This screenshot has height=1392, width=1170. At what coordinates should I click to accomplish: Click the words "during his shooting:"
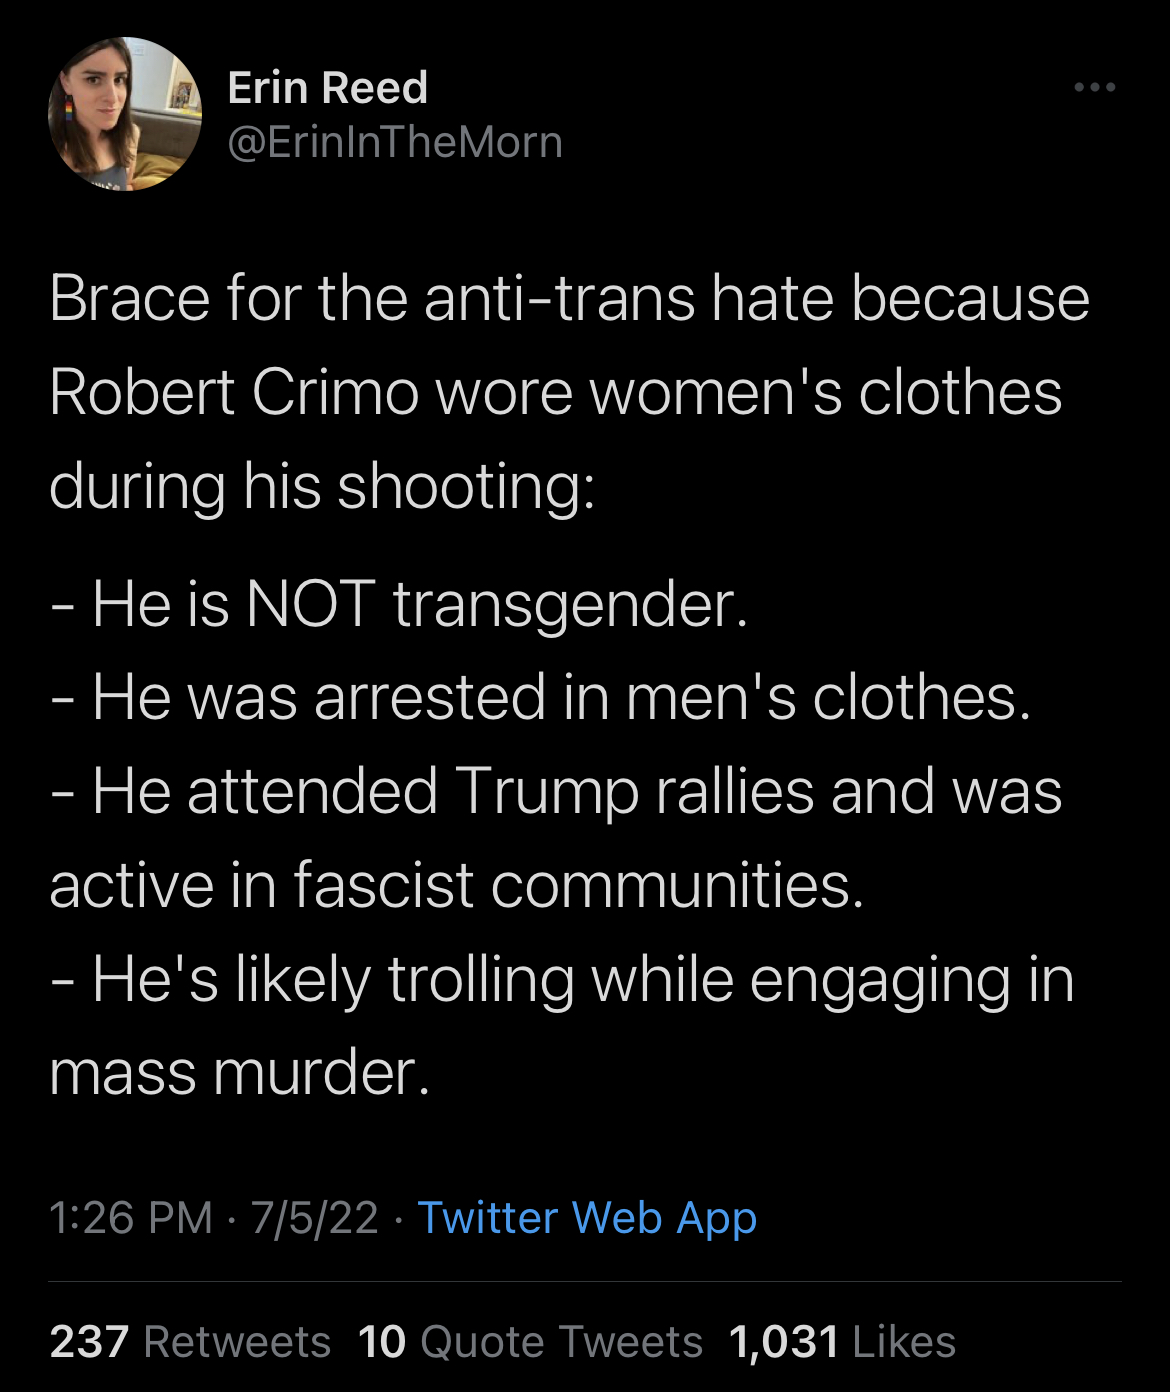(x=322, y=486)
